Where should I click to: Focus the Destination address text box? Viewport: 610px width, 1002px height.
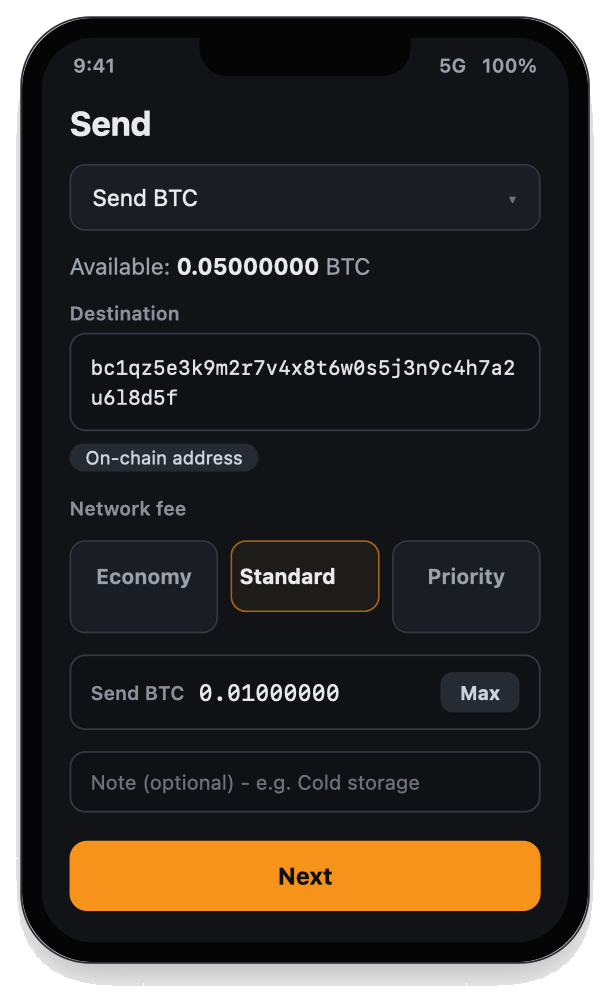pyautogui.click(x=305, y=382)
